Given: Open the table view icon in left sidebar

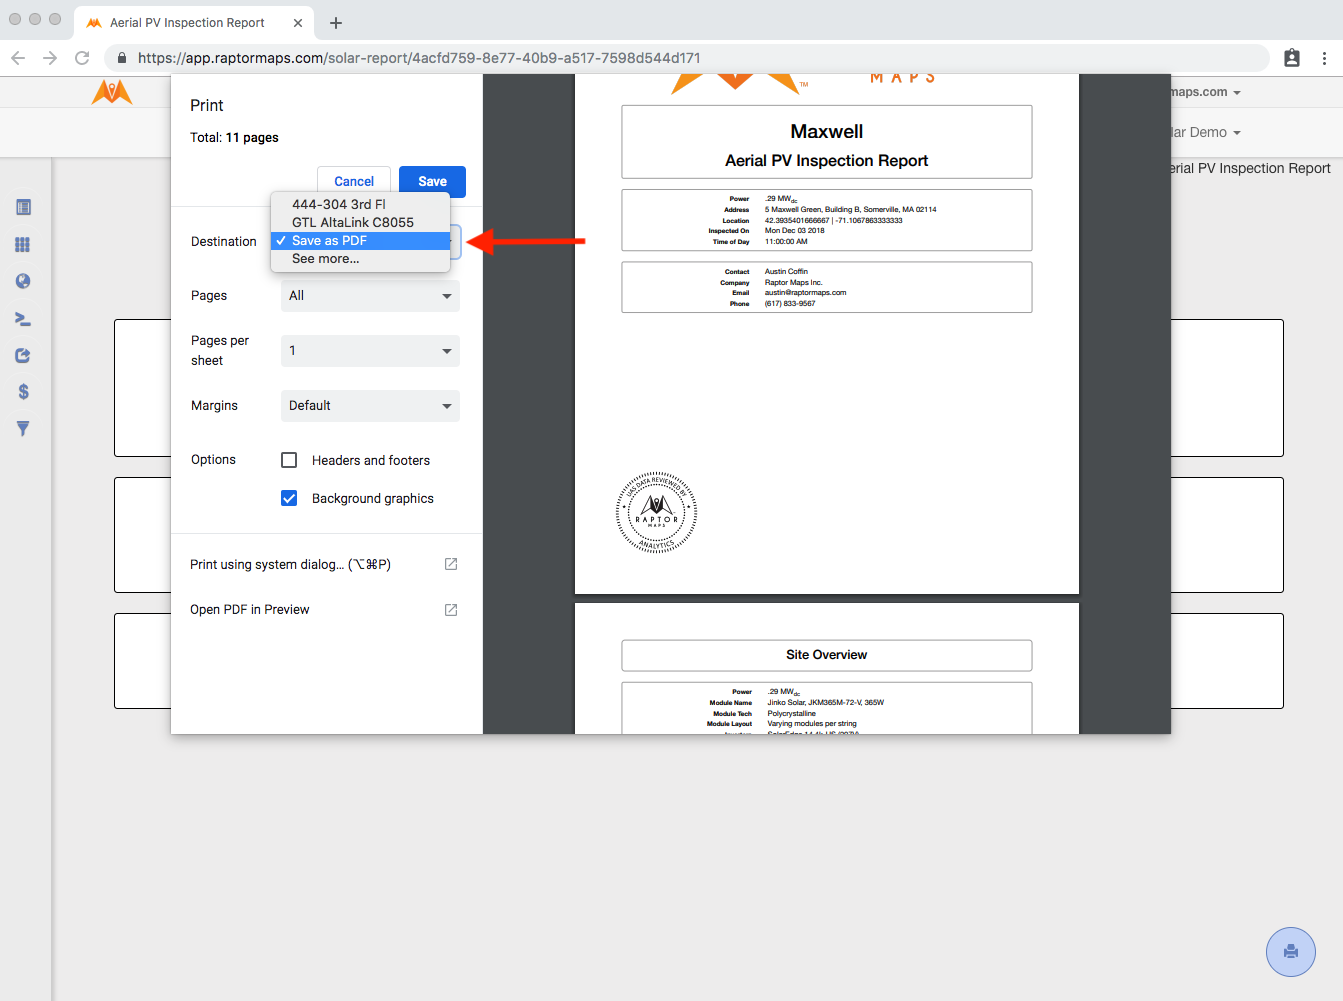Looking at the screenshot, I should (23, 207).
